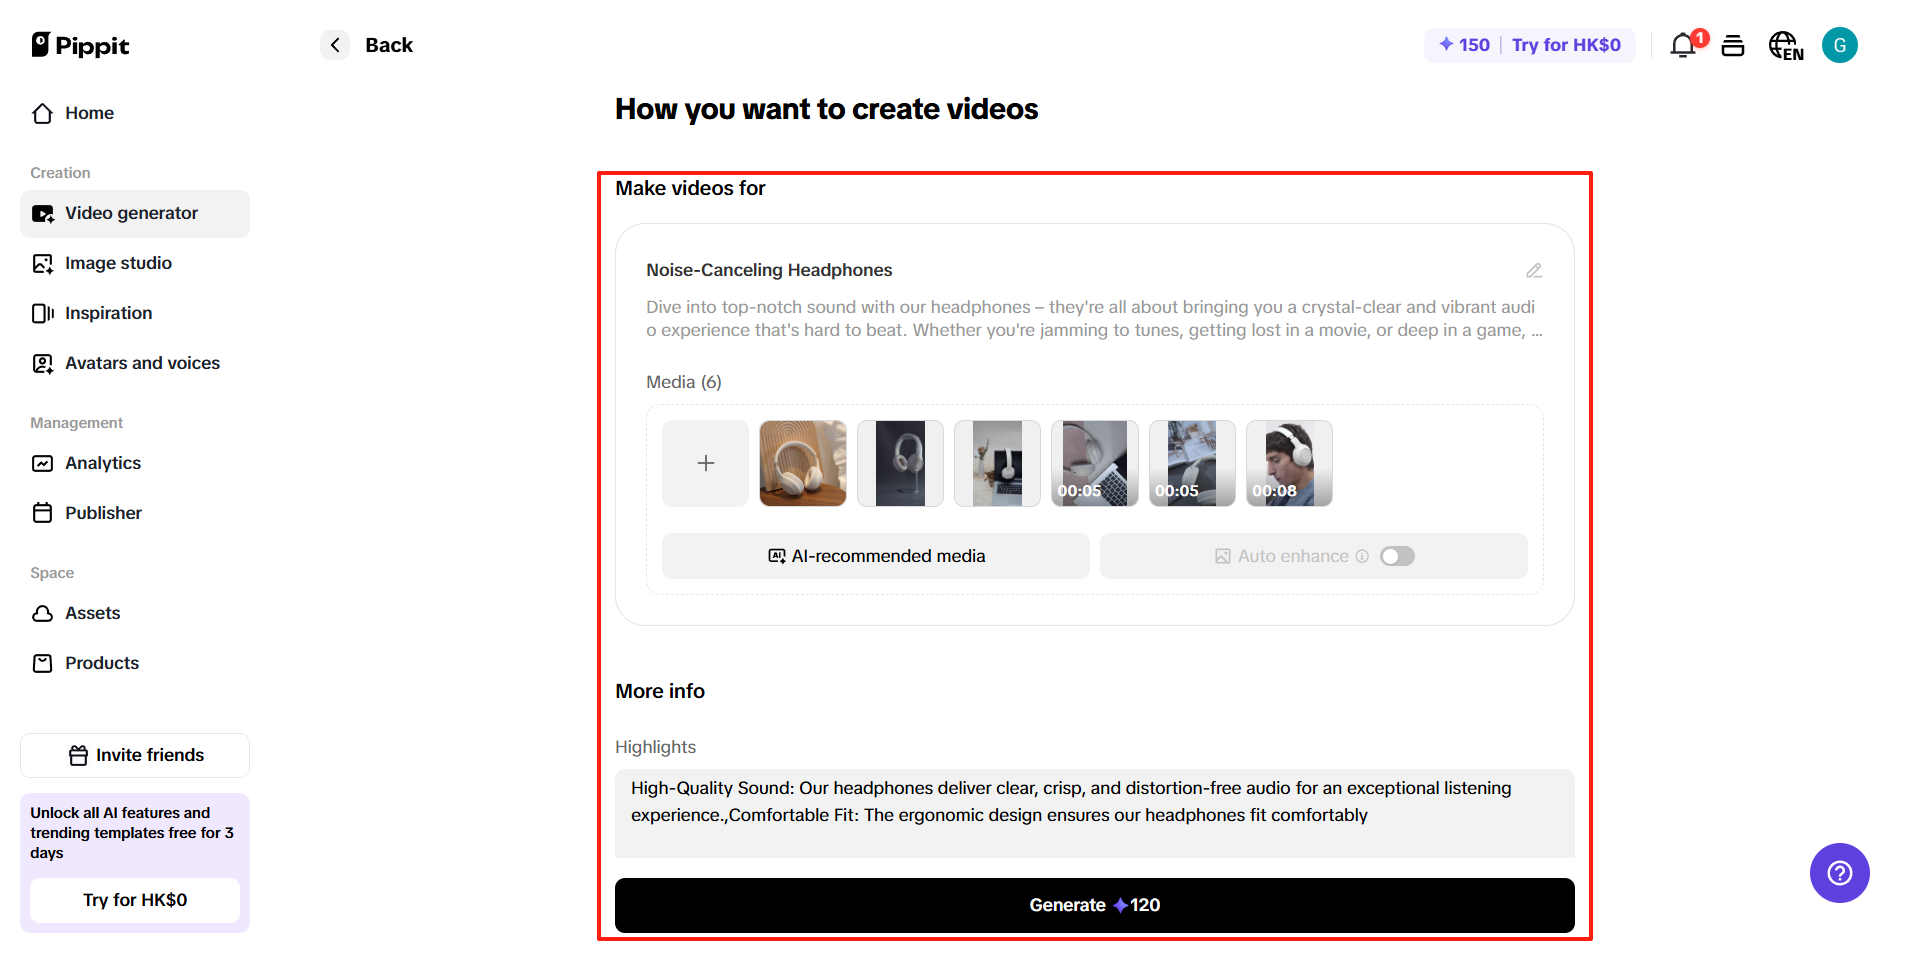Viewport: 1920px width, 953px height.
Task: Click the Try for HK$0 offer
Action: pyautogui.click(x=1567, y=45)
